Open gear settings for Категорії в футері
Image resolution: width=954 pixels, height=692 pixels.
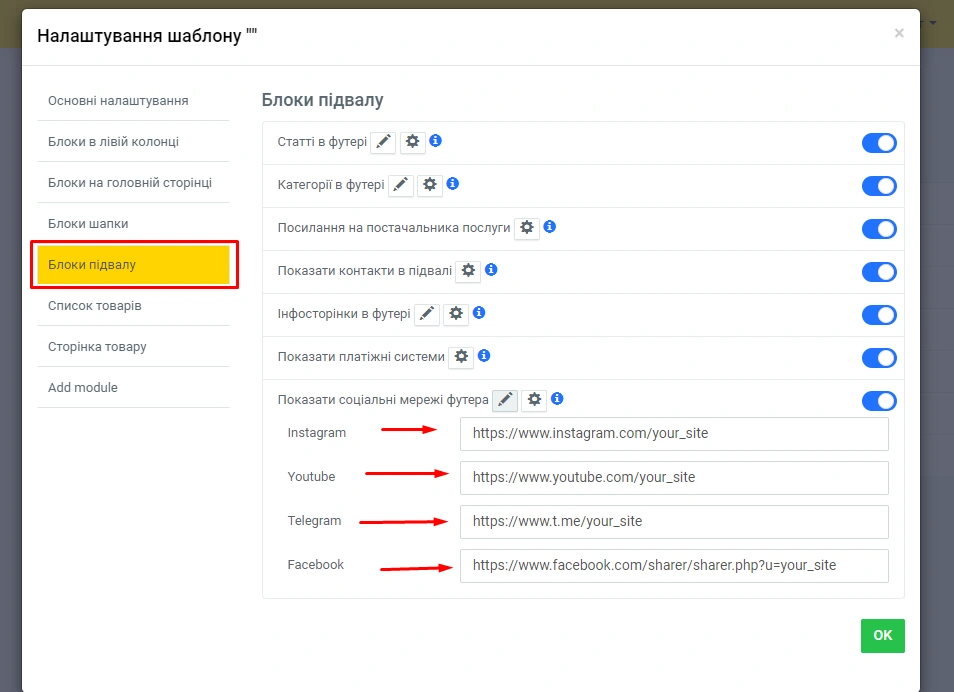pyautogui.click(x=430, y=185)
